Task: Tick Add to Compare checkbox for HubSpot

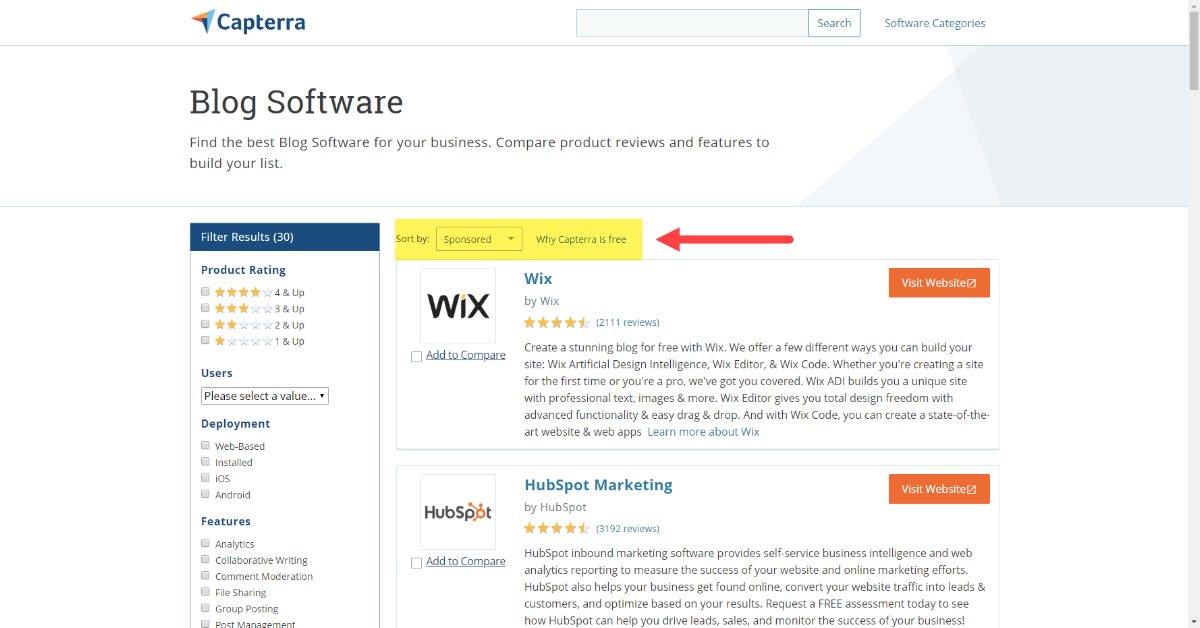Action: 416,563
